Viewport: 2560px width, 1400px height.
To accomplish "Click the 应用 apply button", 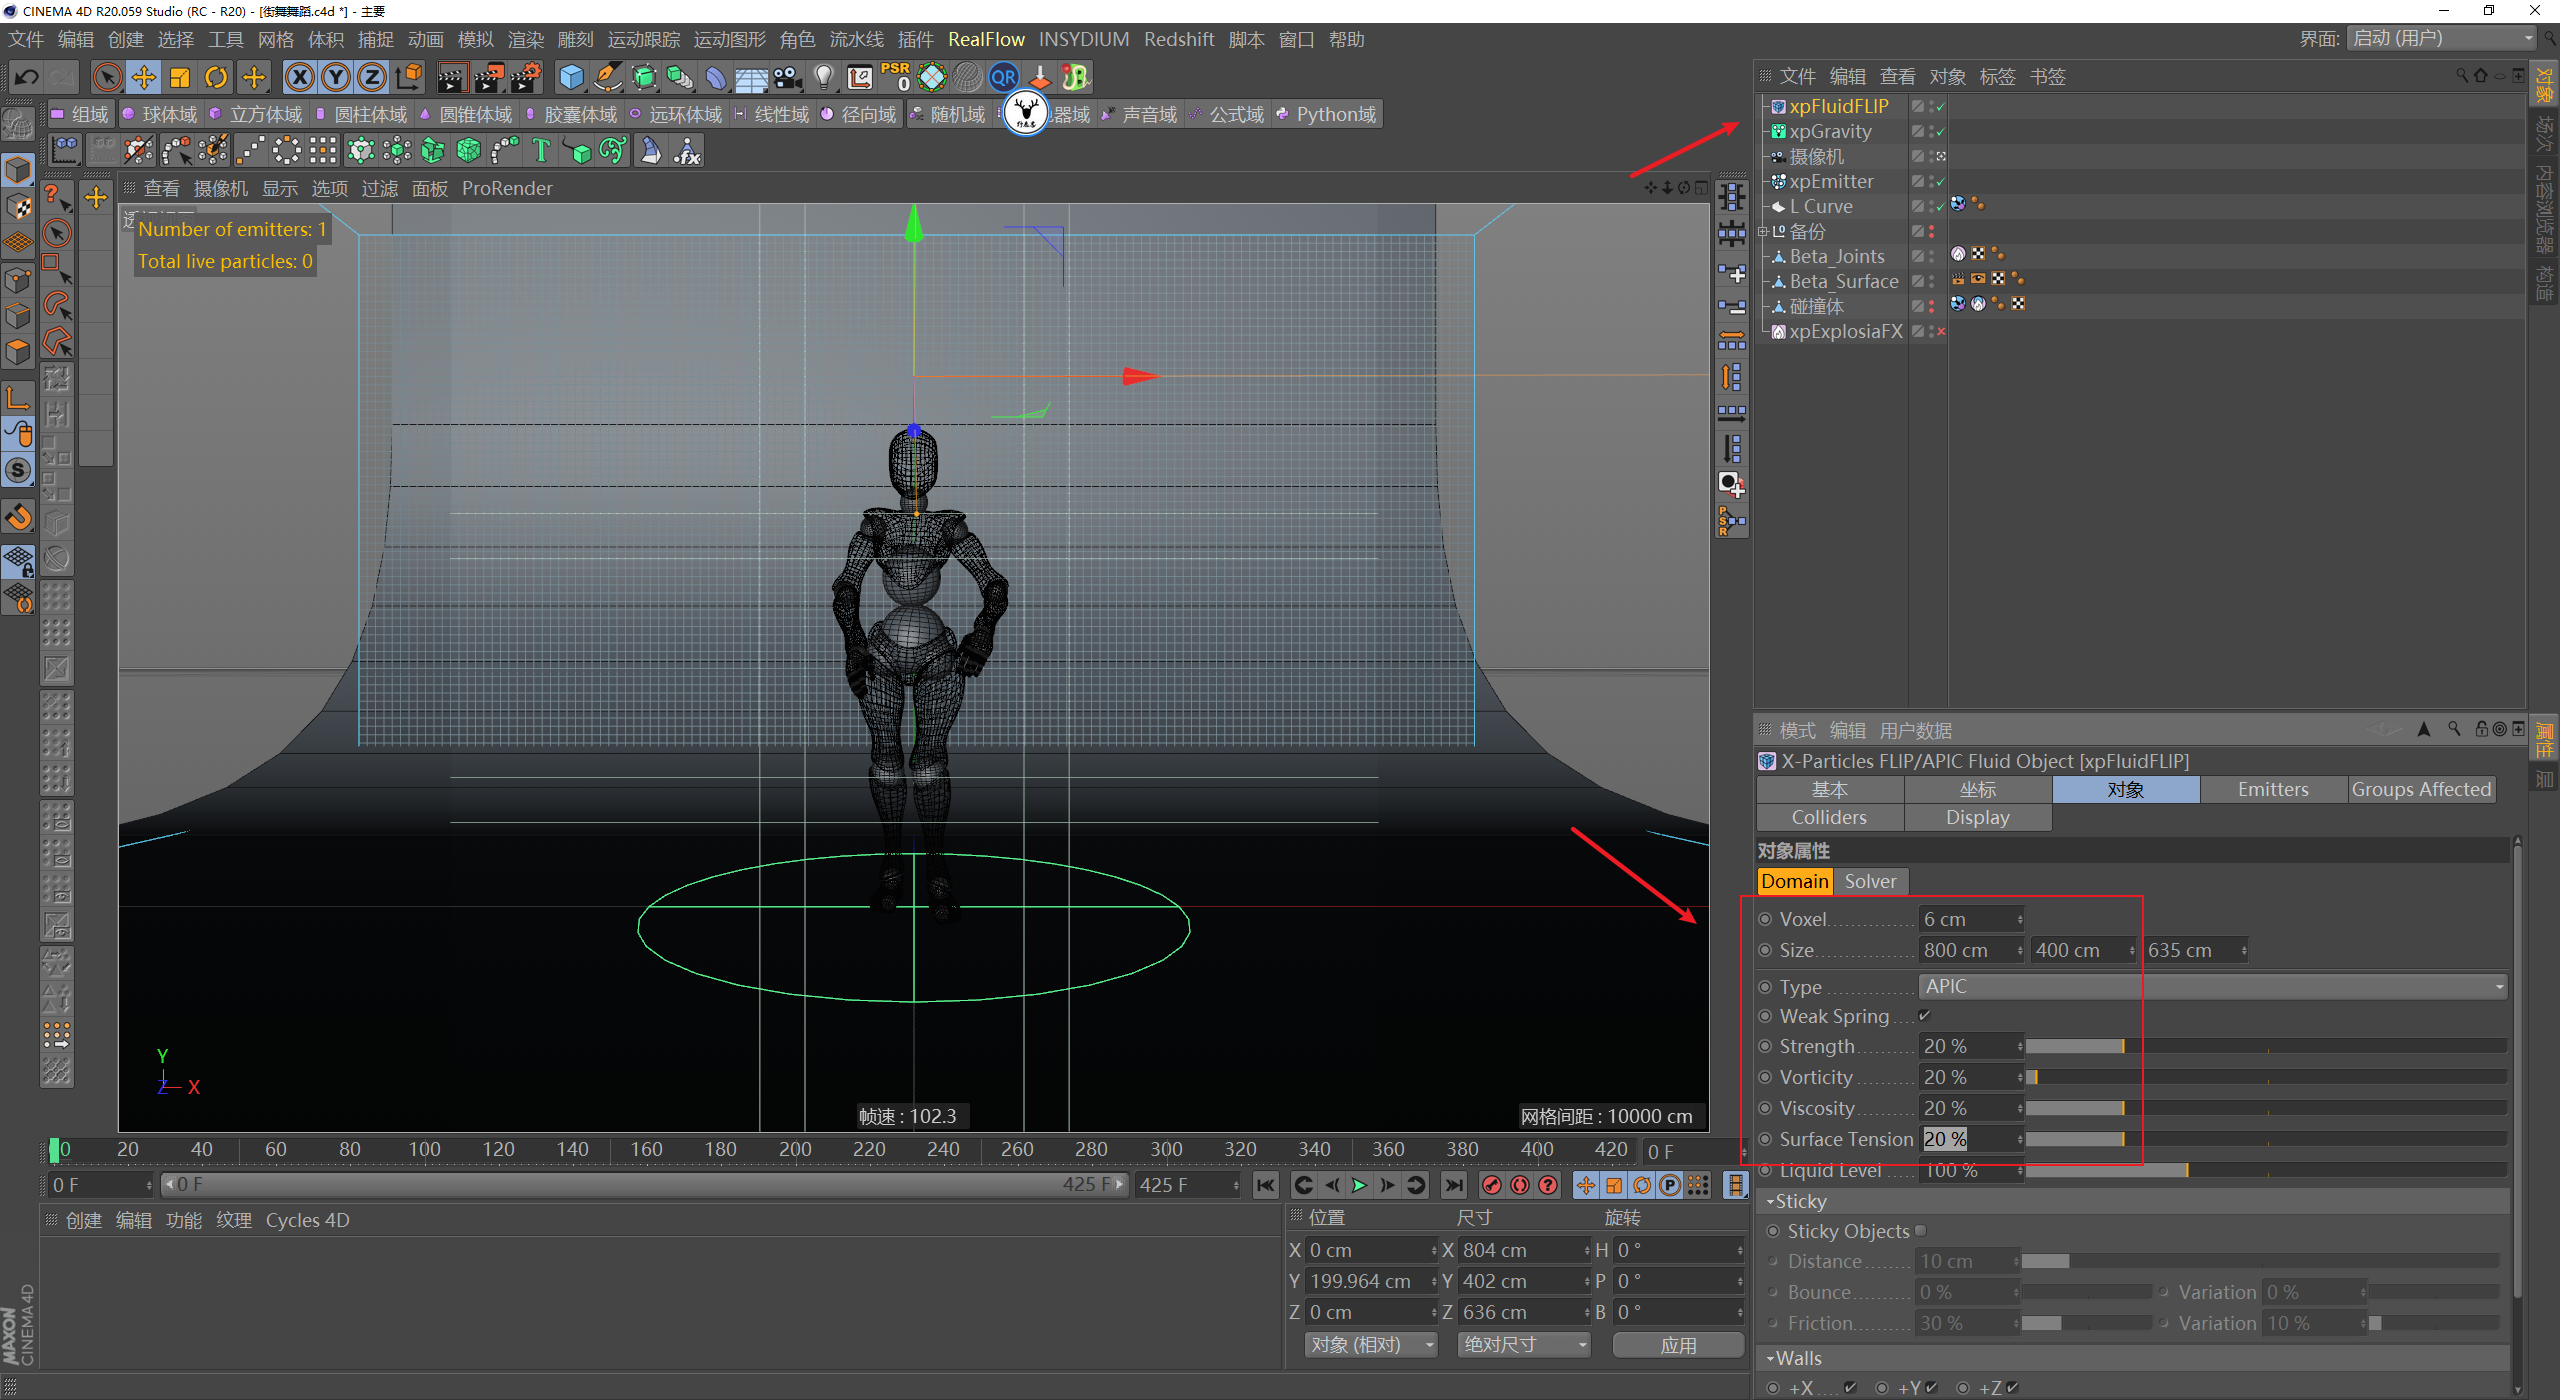I will [1678, 1345].
